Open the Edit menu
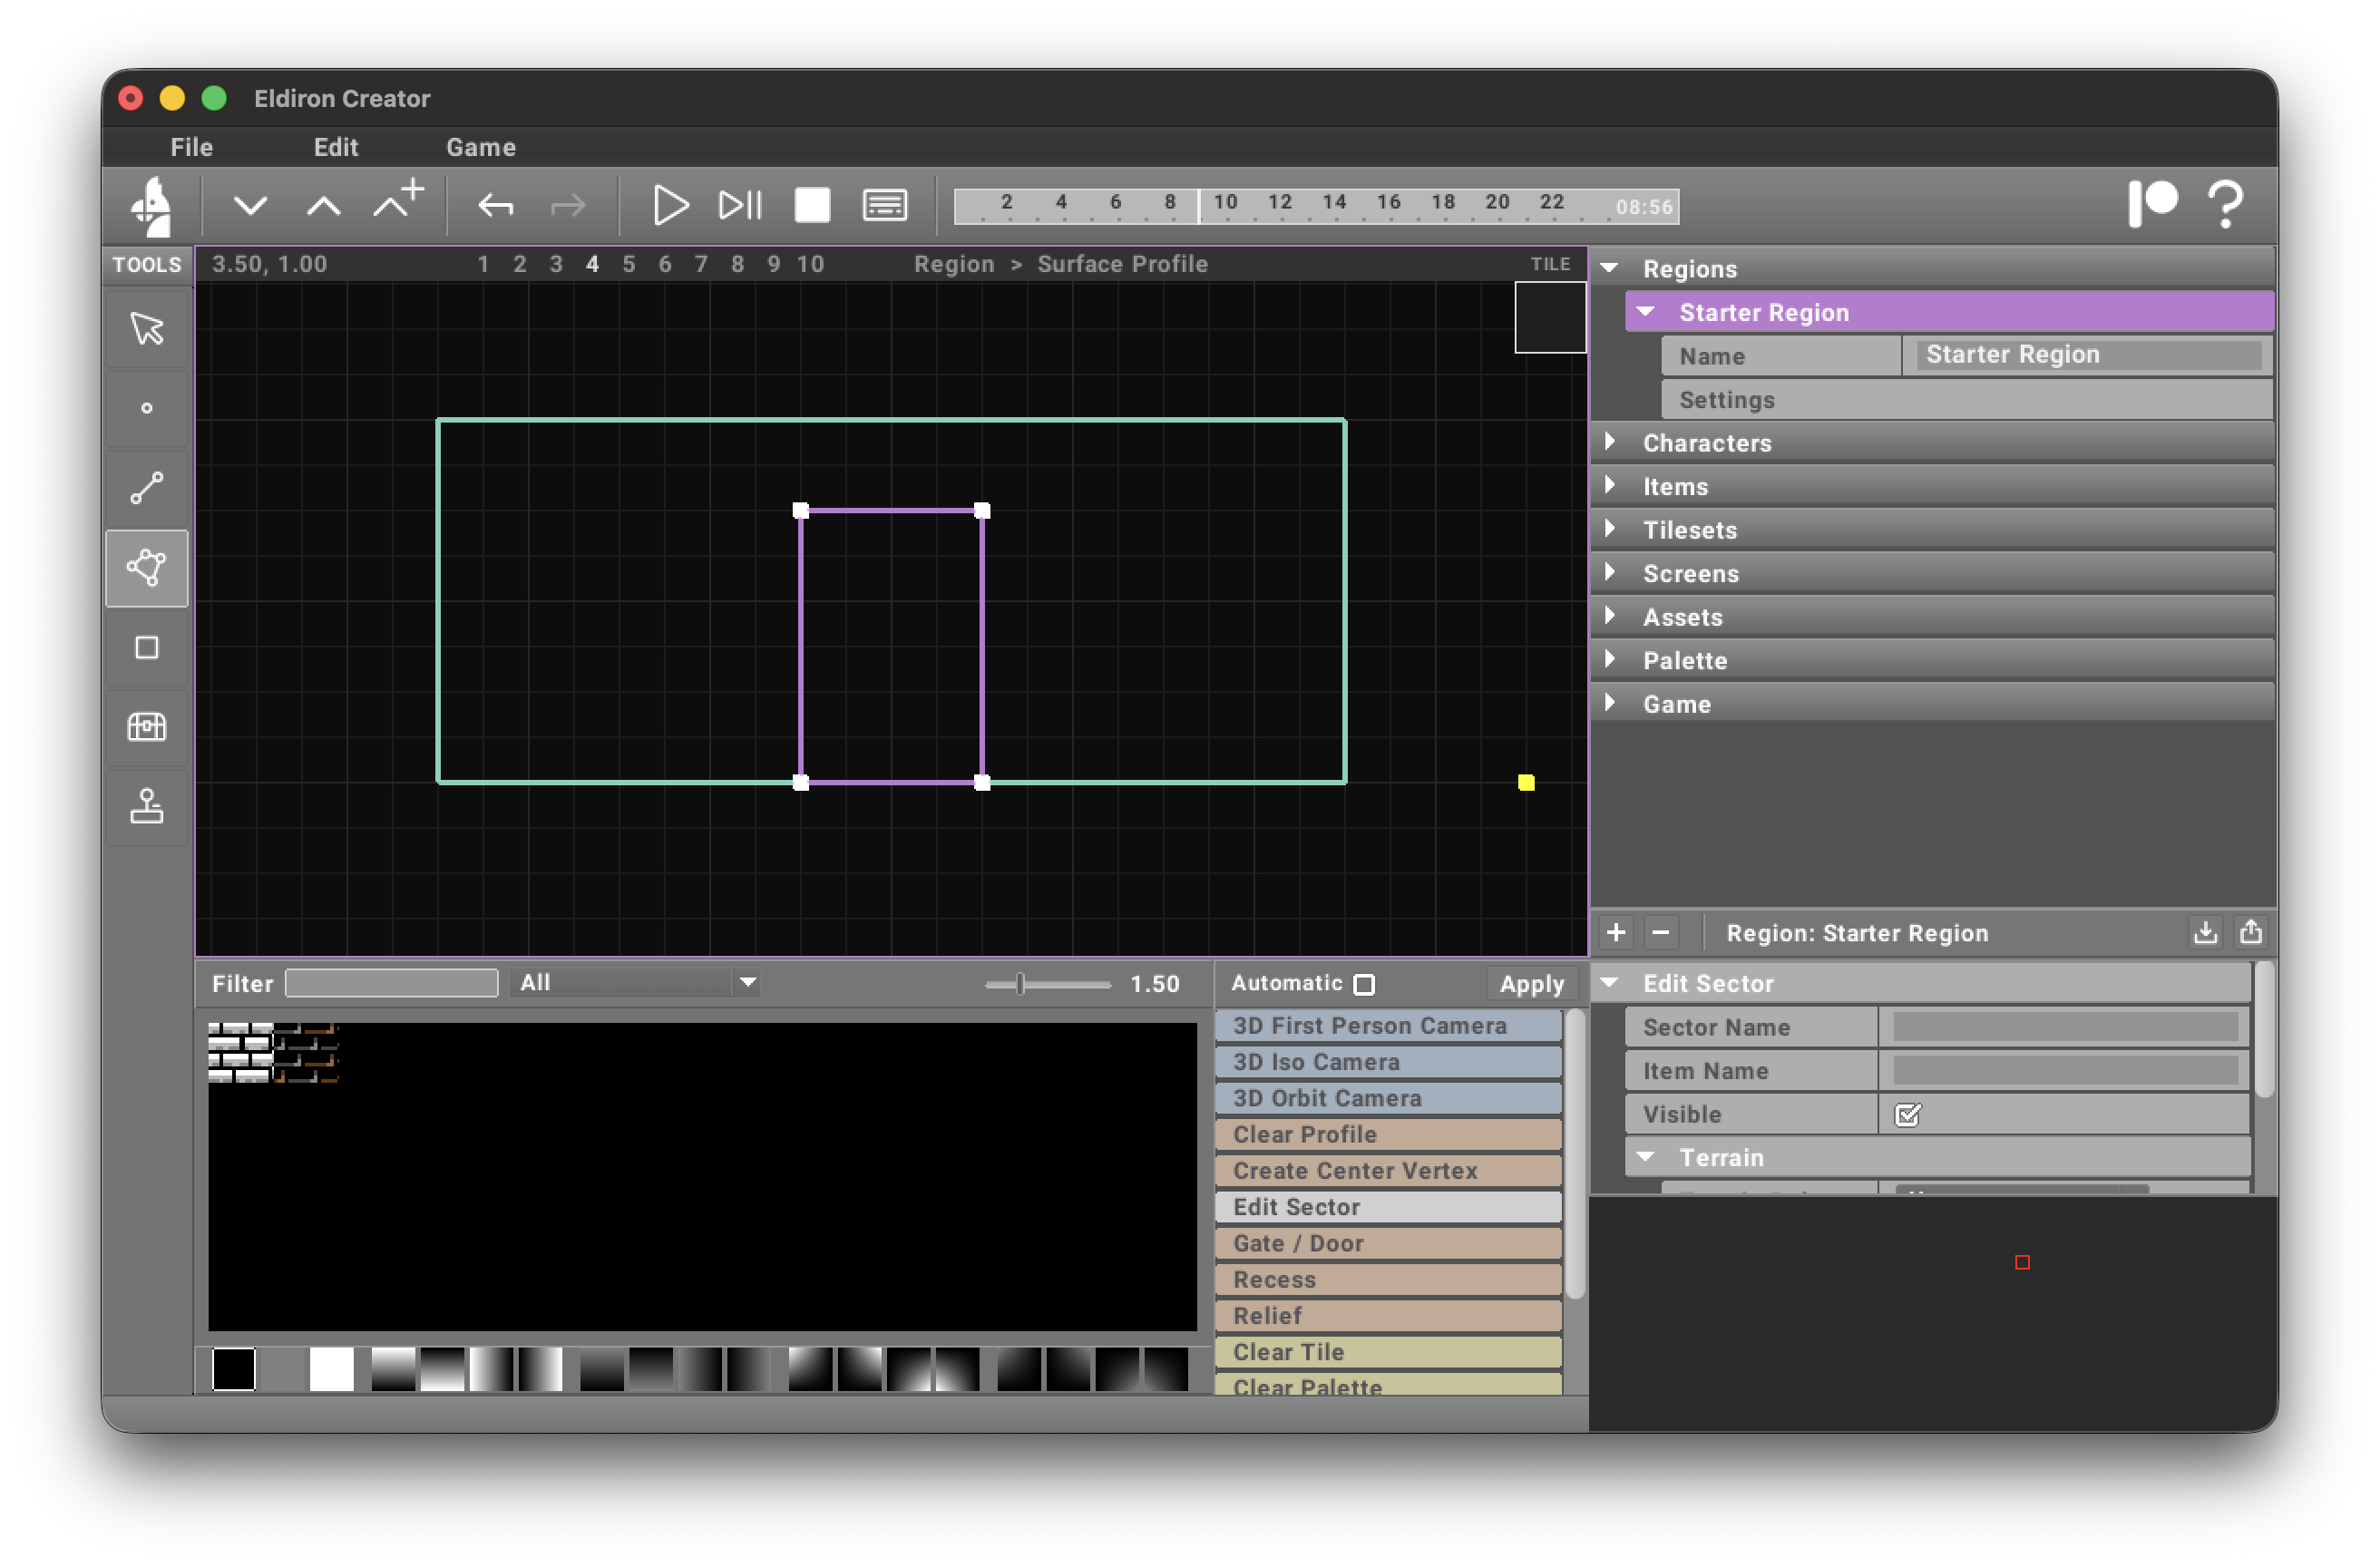Viewport: 2380px width, 1567px height. pos(336,146)
